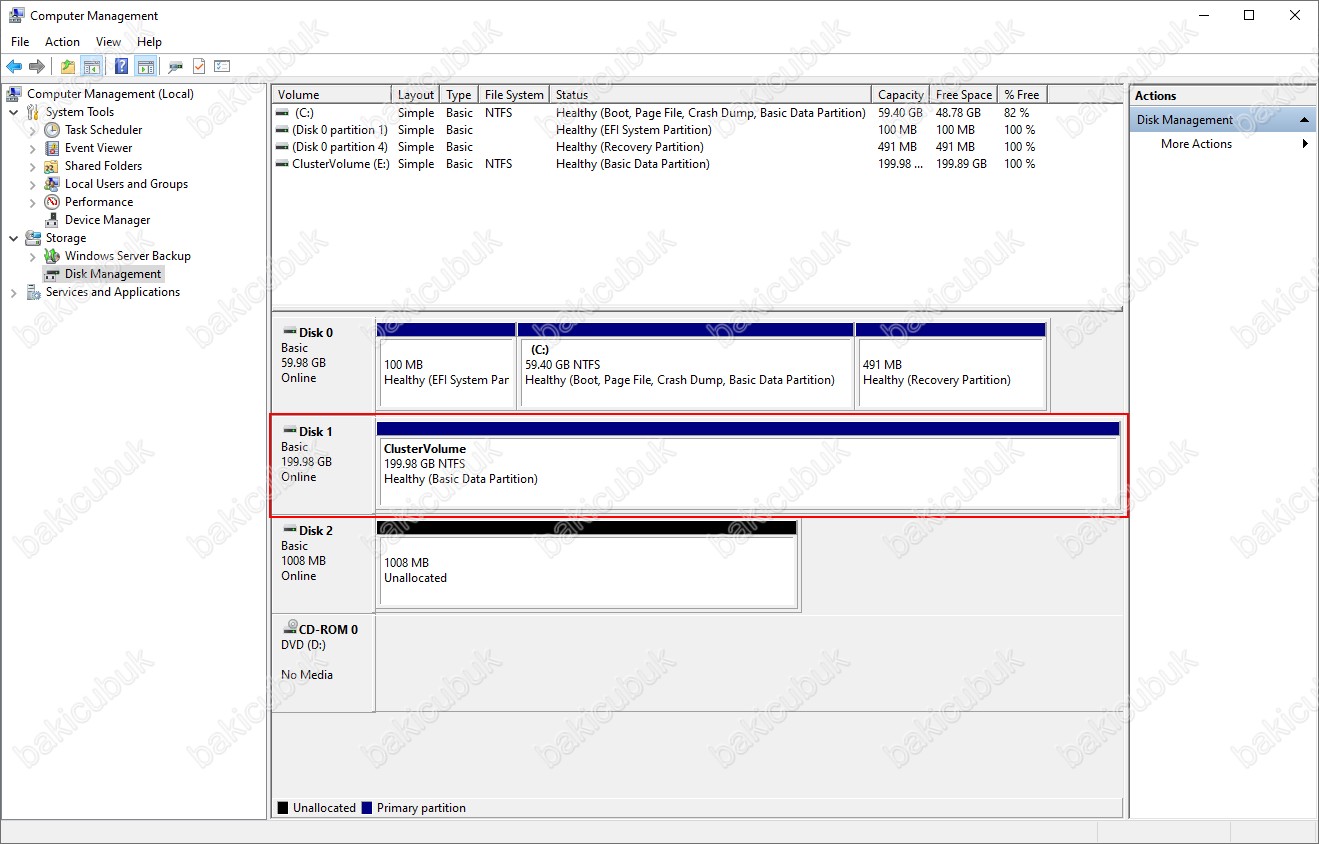Sort by the Free Space column header
The height and width of the screenshot is (844, 1319).
point(964,95)
